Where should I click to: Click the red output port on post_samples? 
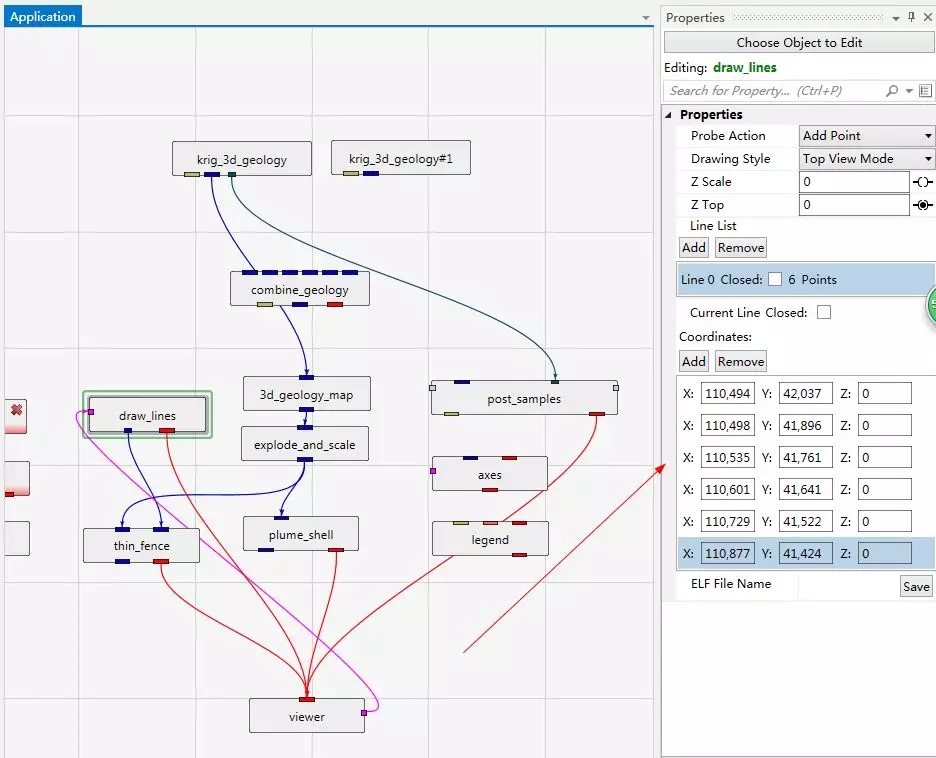tap(597, 414)
